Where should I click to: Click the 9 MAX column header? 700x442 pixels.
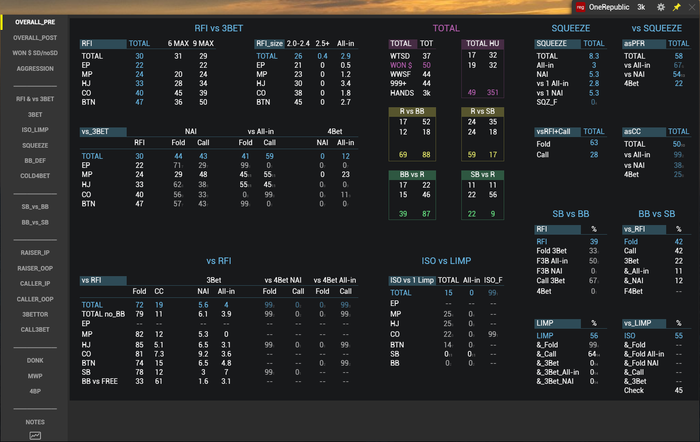(203, 44)
